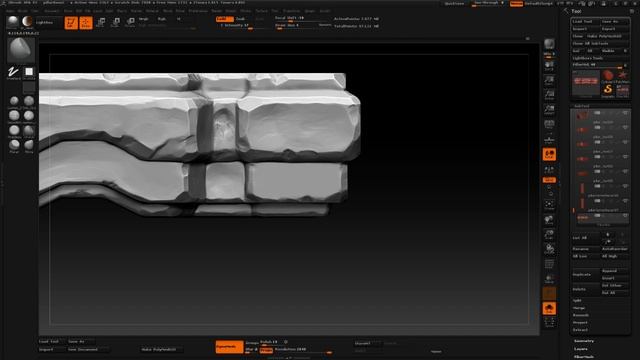640x360 pixels.
Task: Expand the Project section in SubTool
Action: point(580,322)
